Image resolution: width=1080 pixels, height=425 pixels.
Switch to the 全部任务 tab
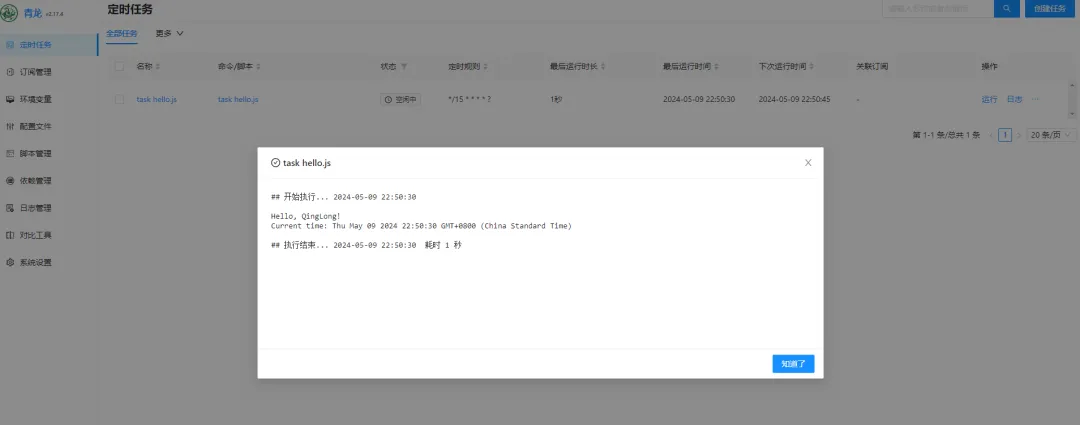122,34
